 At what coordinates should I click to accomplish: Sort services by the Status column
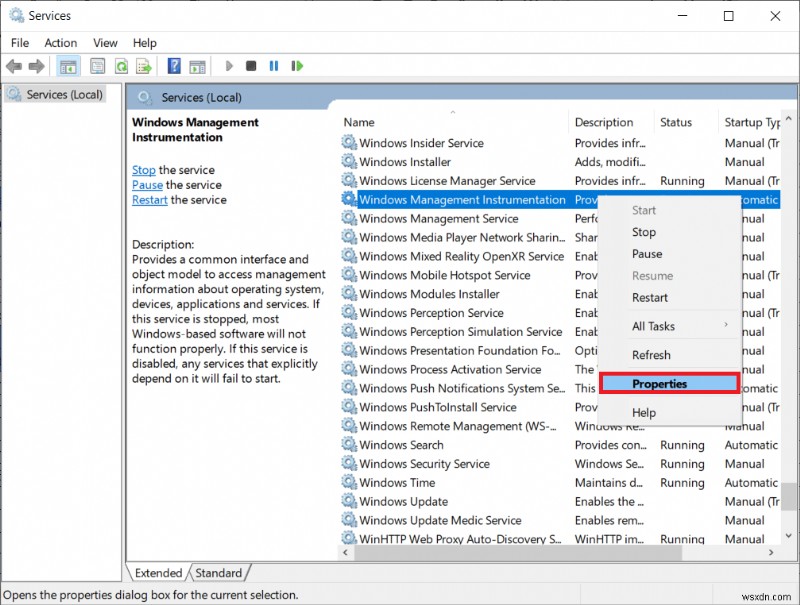(x=676, y=122)
